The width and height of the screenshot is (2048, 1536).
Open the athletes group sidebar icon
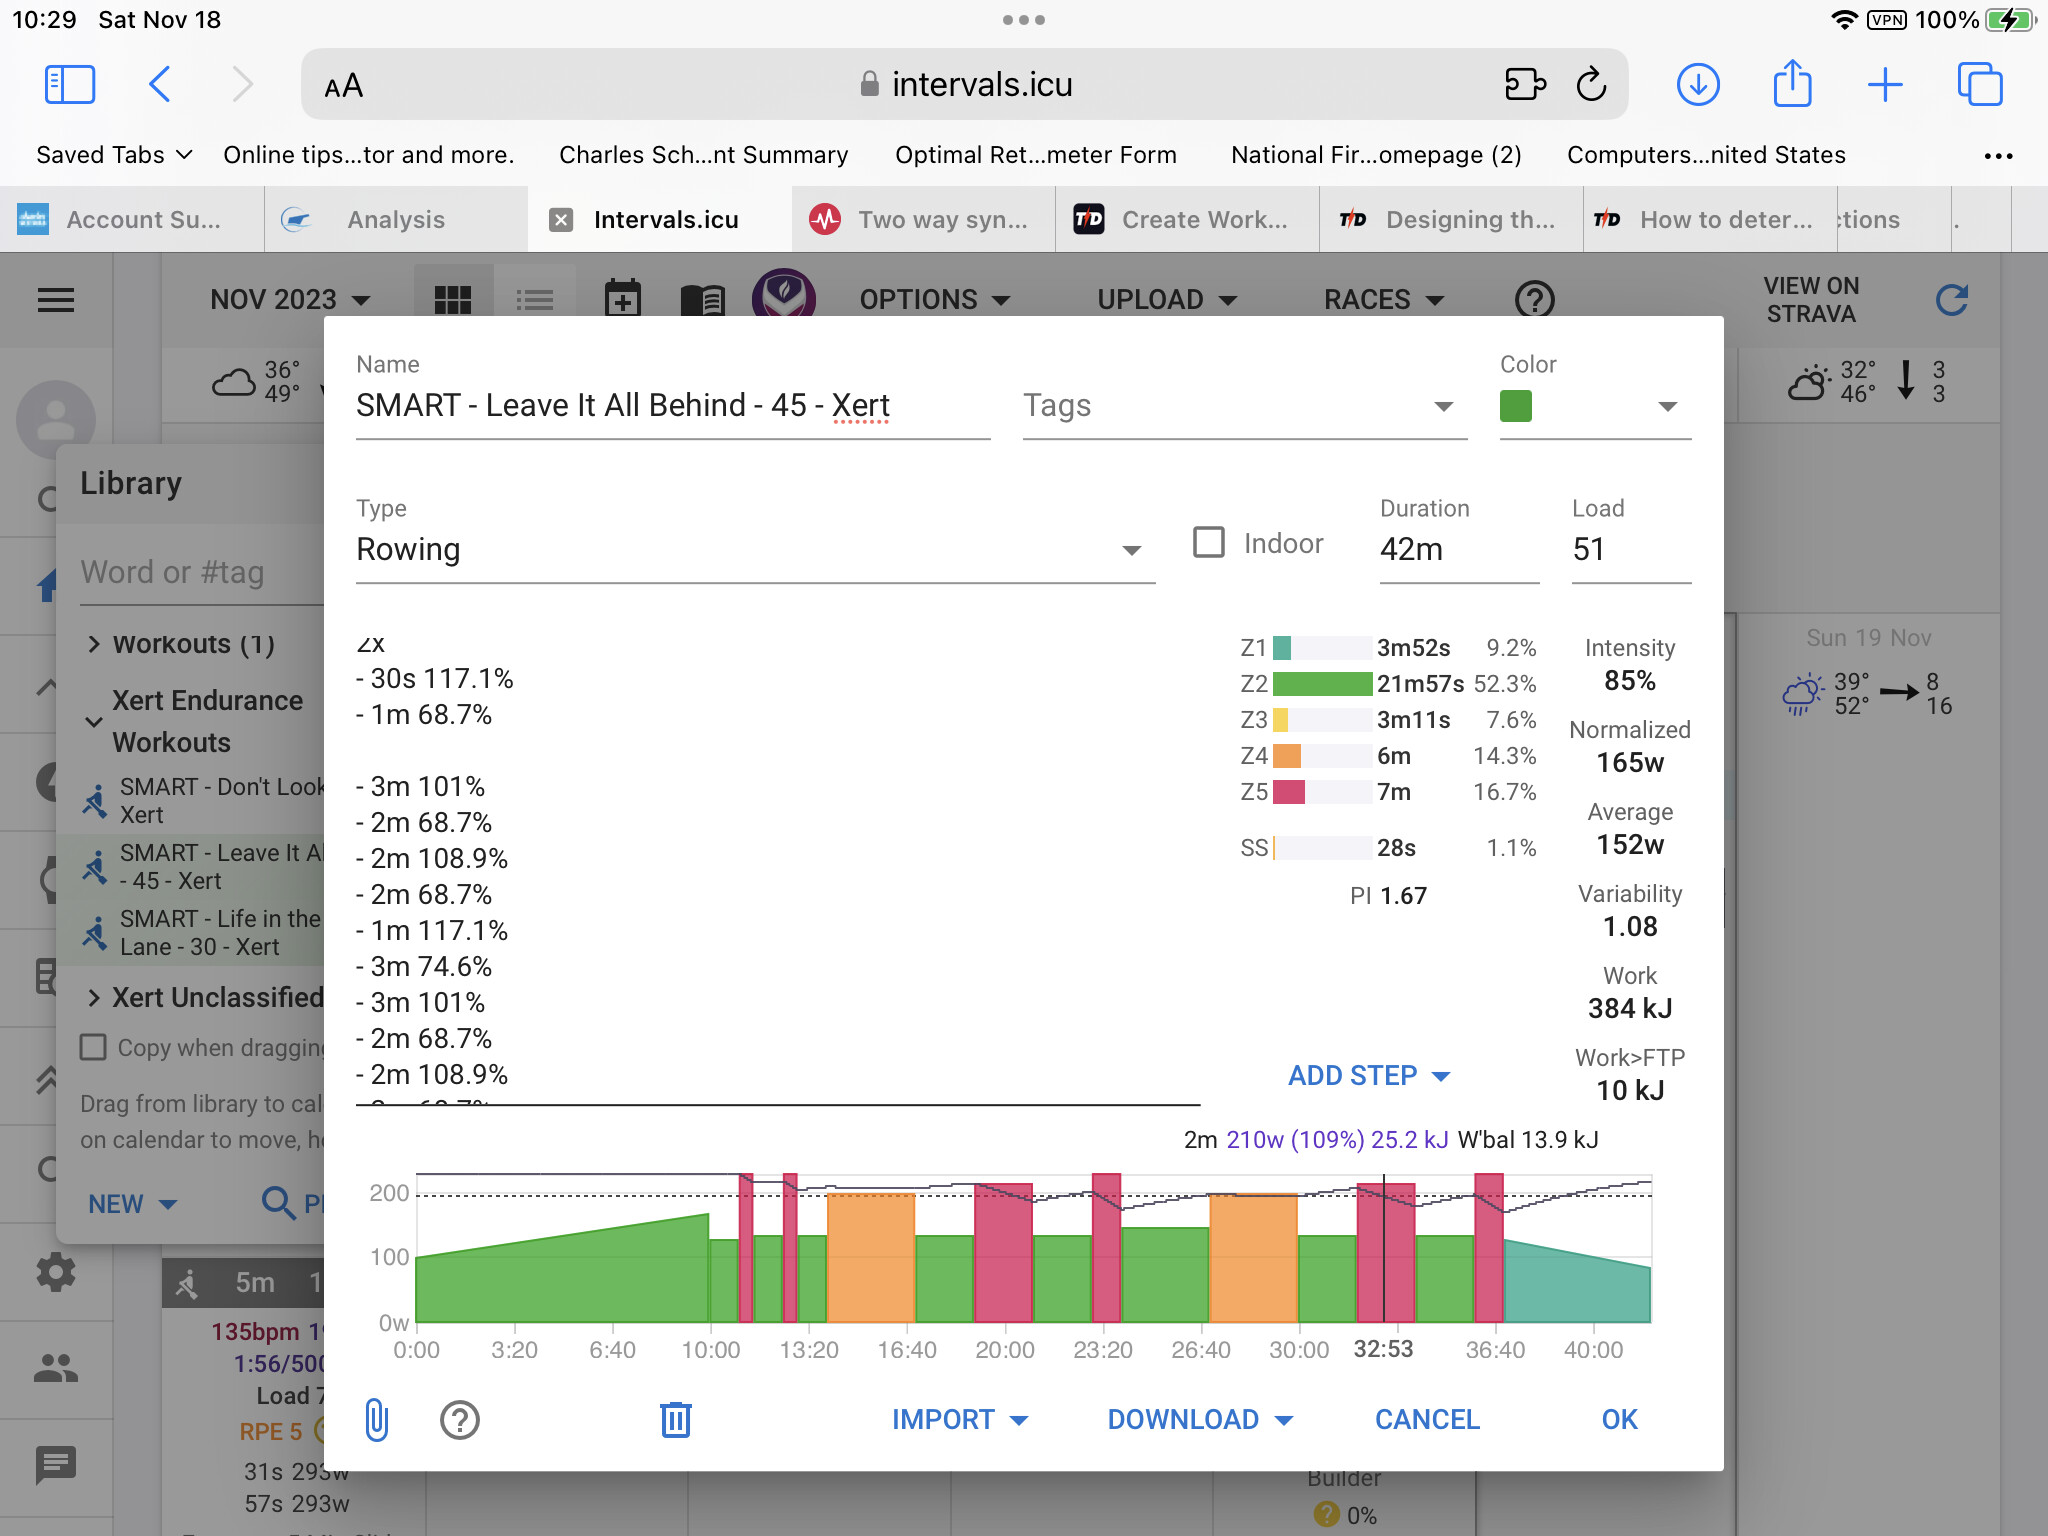tap(56, 1368)
